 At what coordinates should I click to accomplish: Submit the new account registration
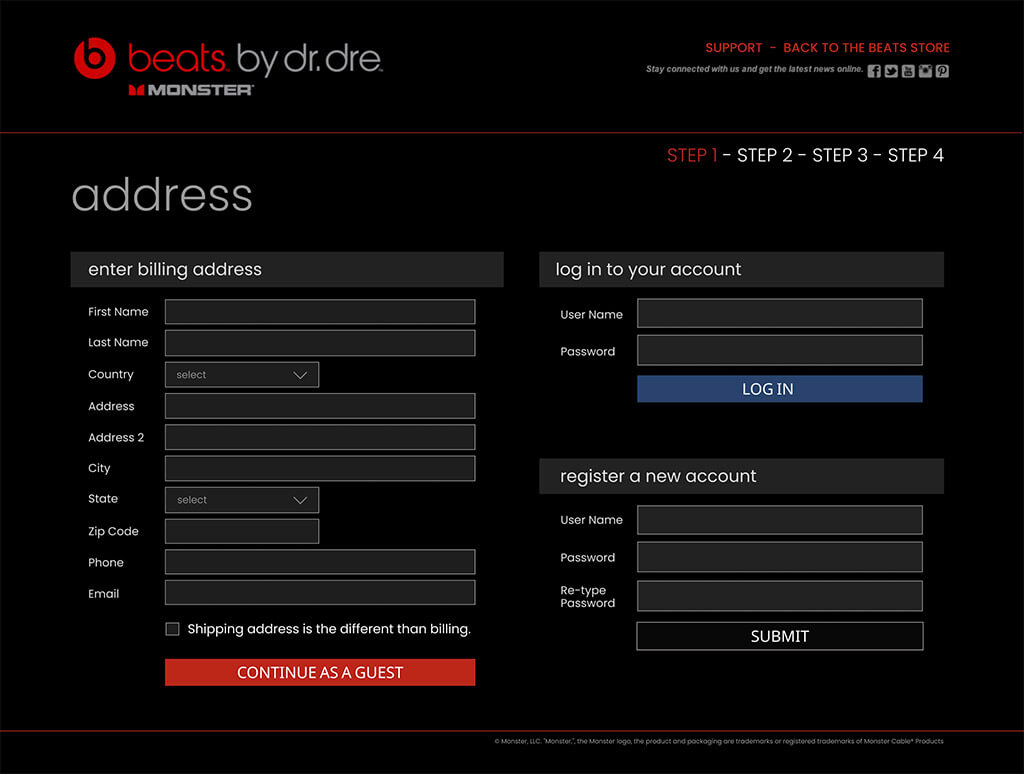pos(779,636)
